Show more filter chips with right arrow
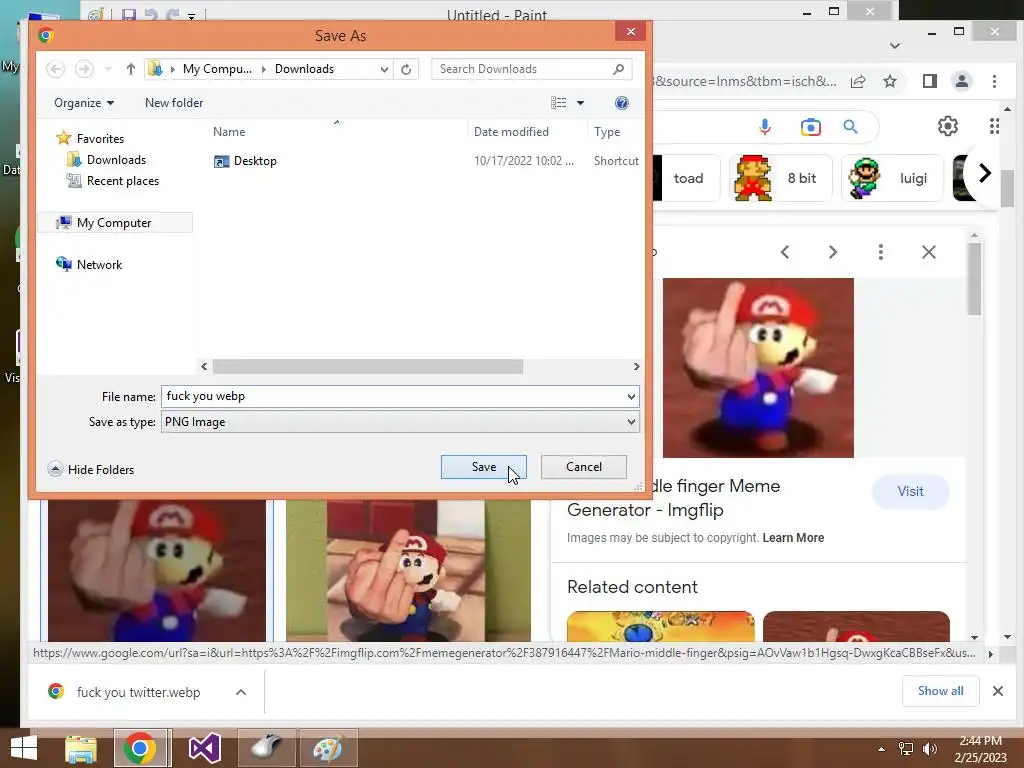 985,173
